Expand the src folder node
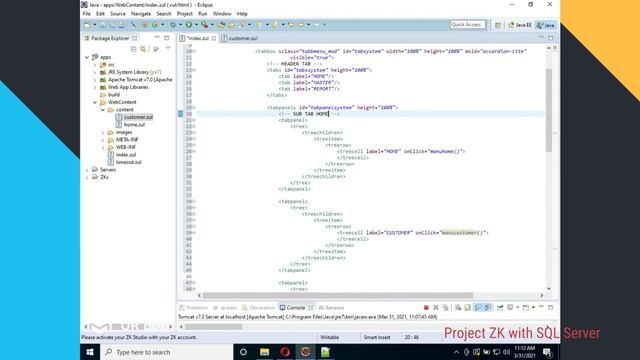The image size is (640, 360). (95, 65)
